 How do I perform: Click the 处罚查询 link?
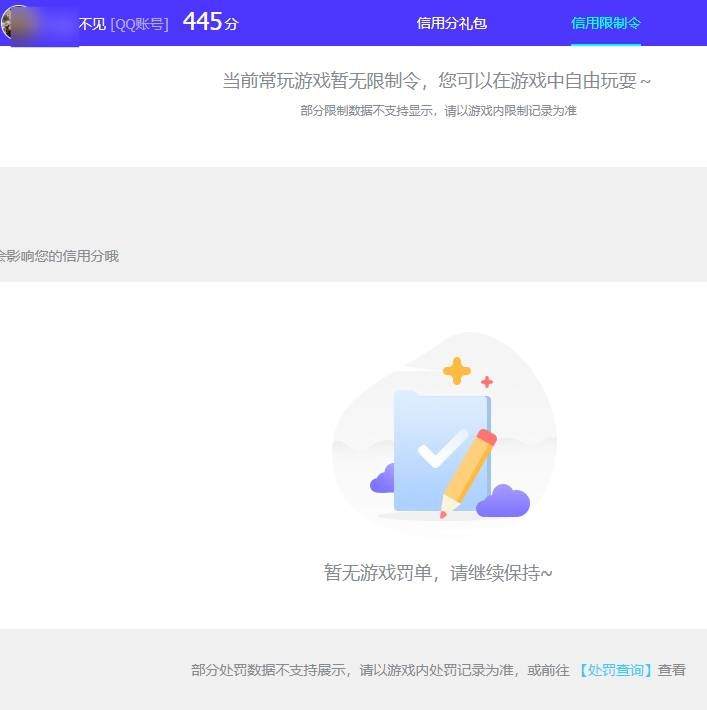(616, 670)
